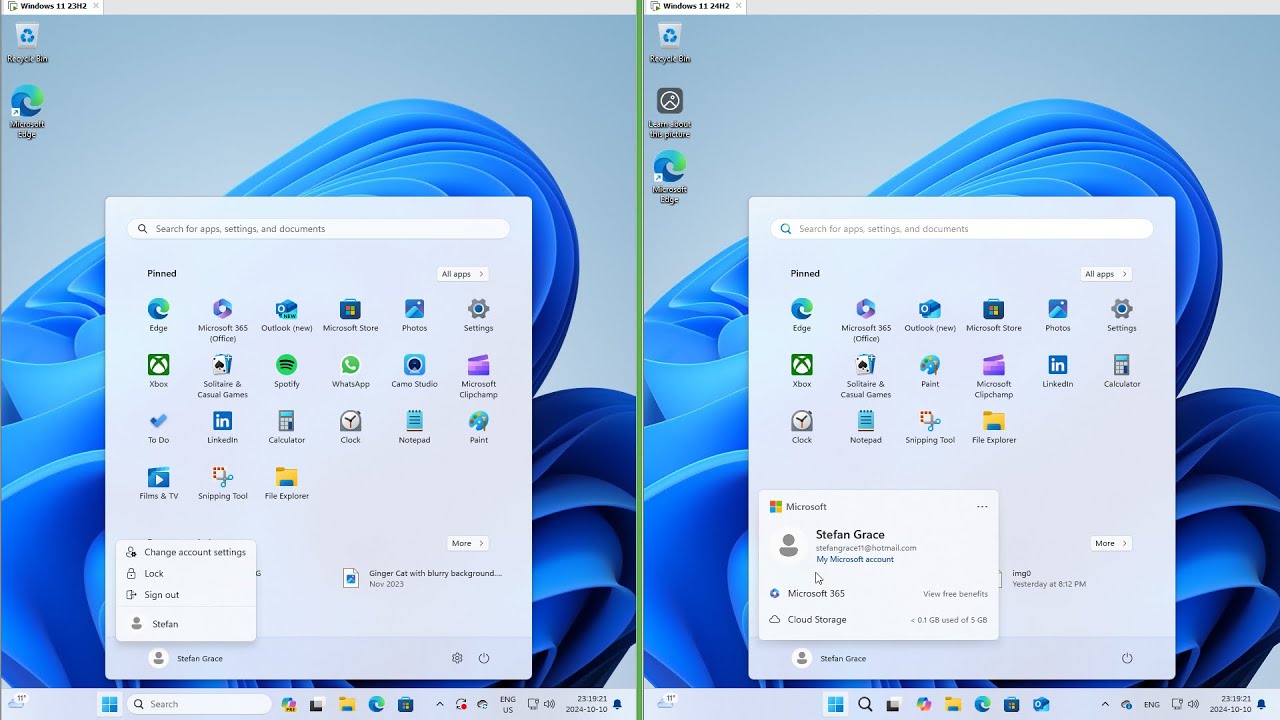Open WhatsApp in the 23H2 Start menu
The image size is (1280, 720).
(x=350, y=371)
